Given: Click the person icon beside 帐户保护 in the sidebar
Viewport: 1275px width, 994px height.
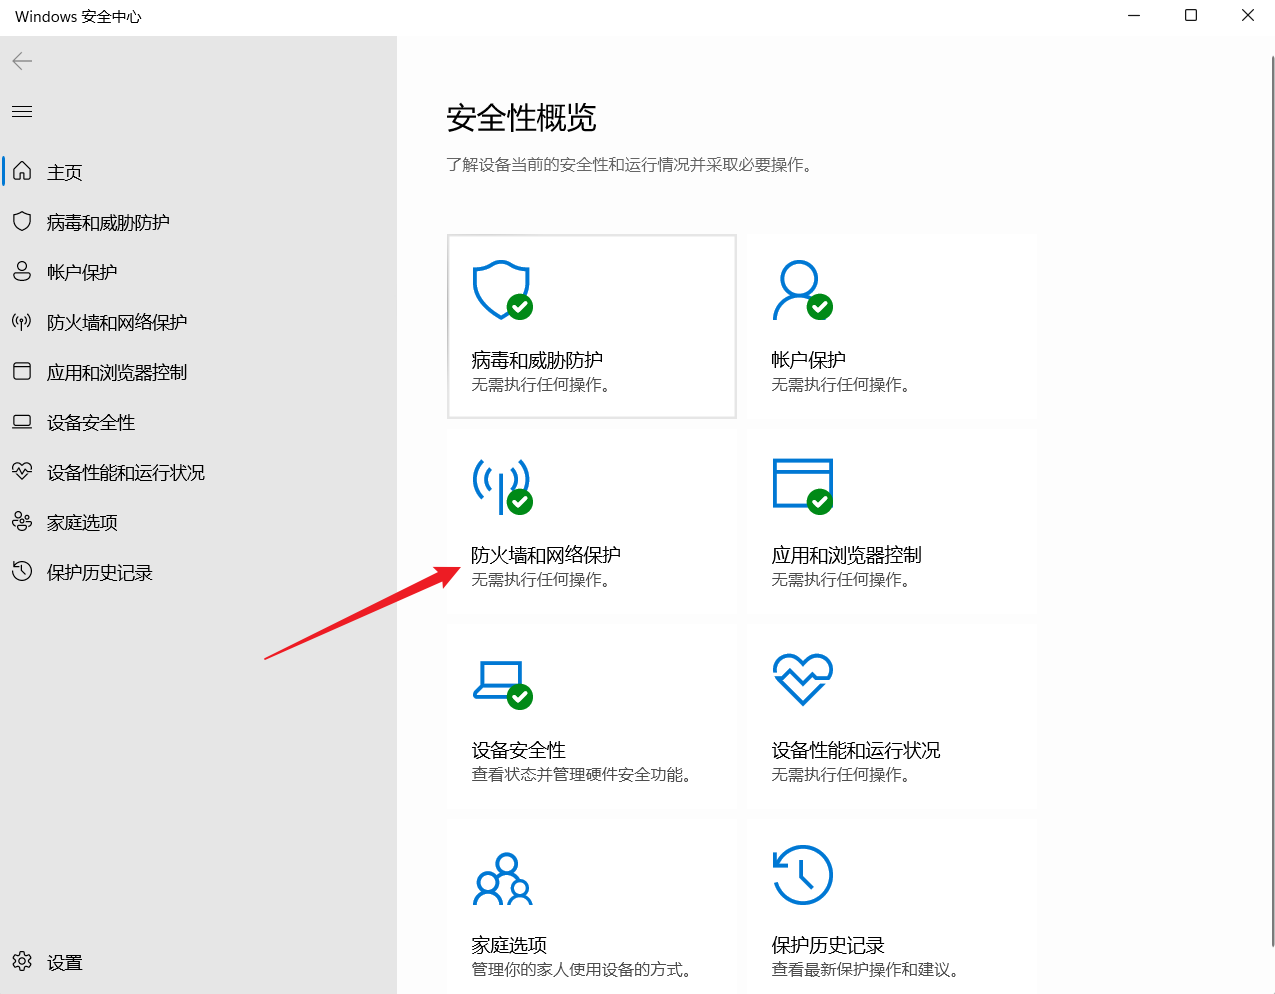Looking at the screenshot, I should coord(22,271).
